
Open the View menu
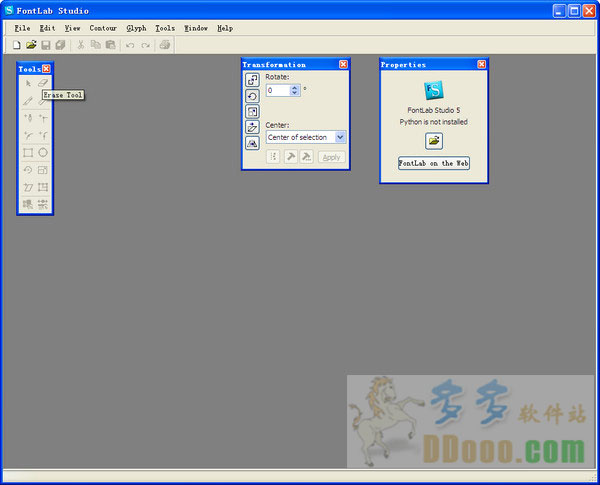tap(72, 28)
